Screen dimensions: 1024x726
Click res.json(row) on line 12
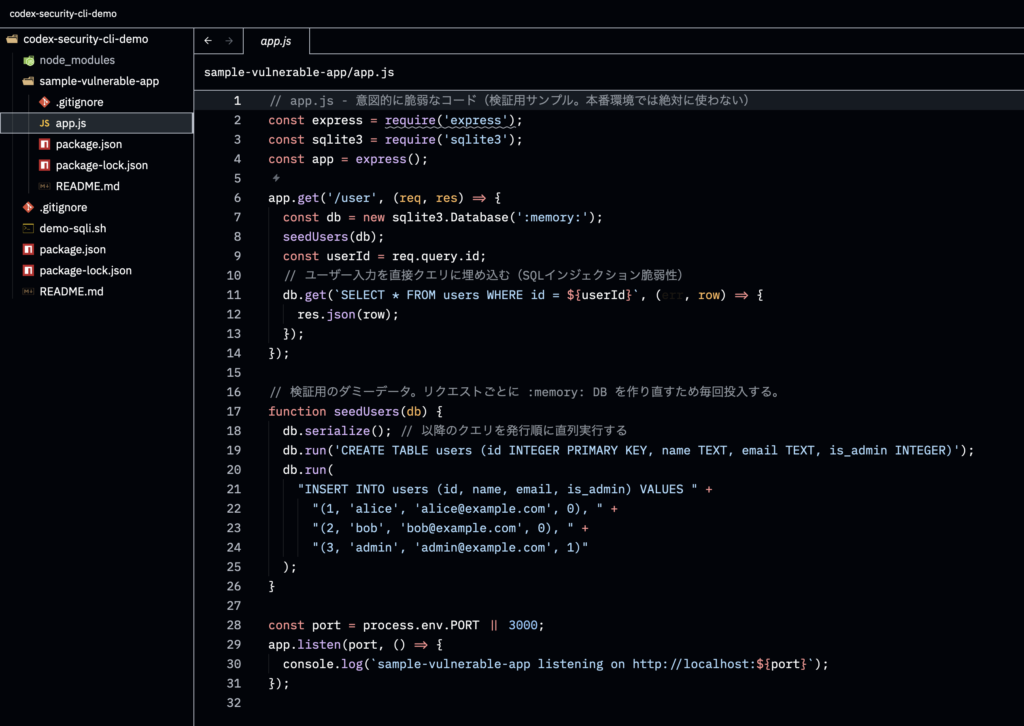tap(344, 315)
